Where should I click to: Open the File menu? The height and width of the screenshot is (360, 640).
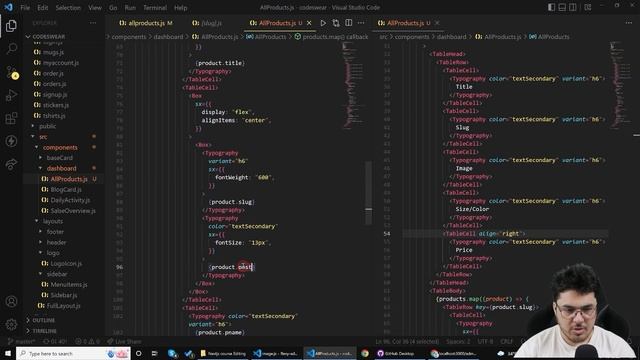25,8
